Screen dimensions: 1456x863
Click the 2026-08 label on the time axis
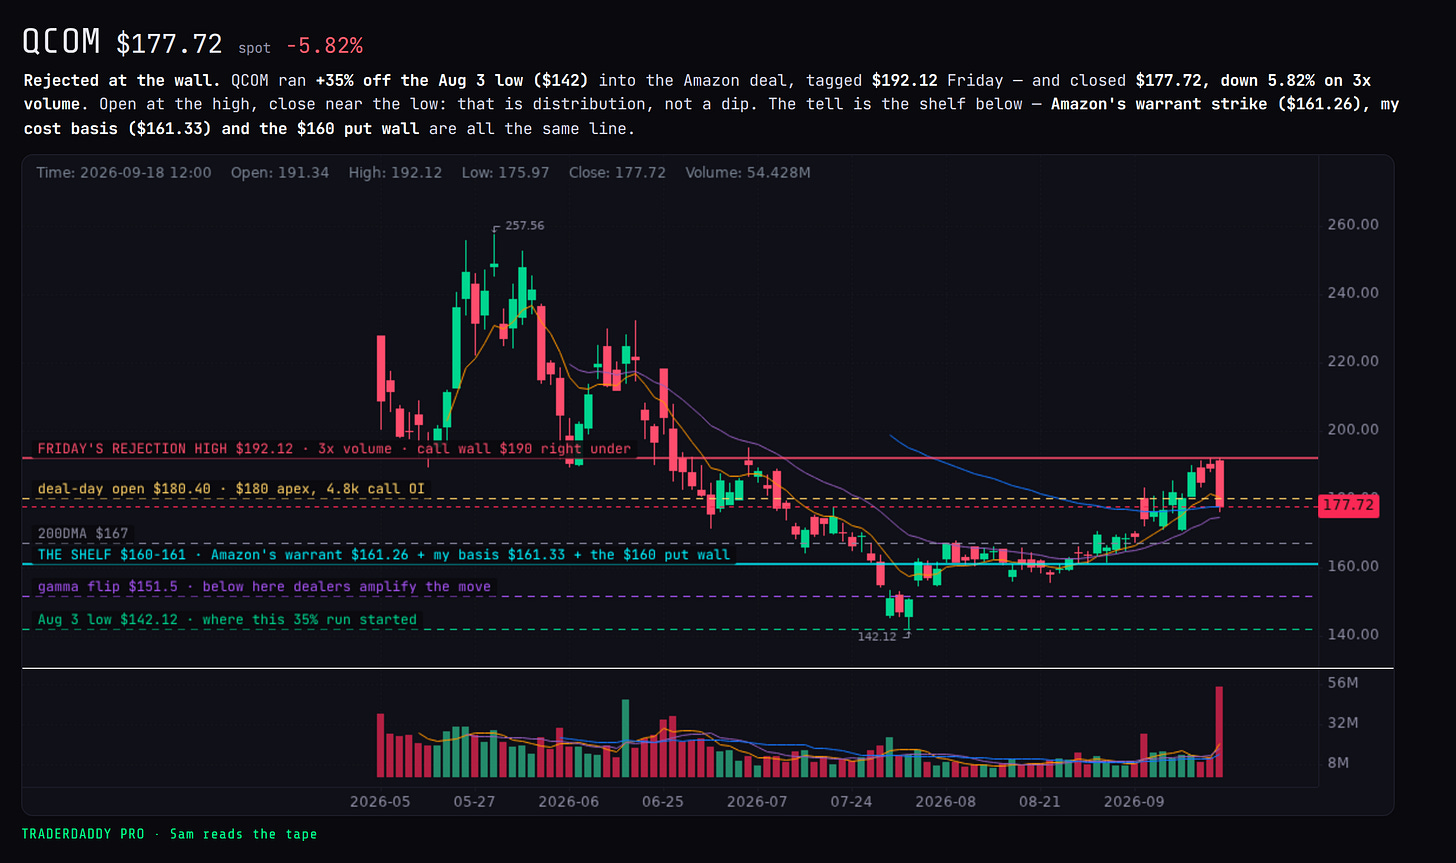pyautogui.click(x=946, y=801)
